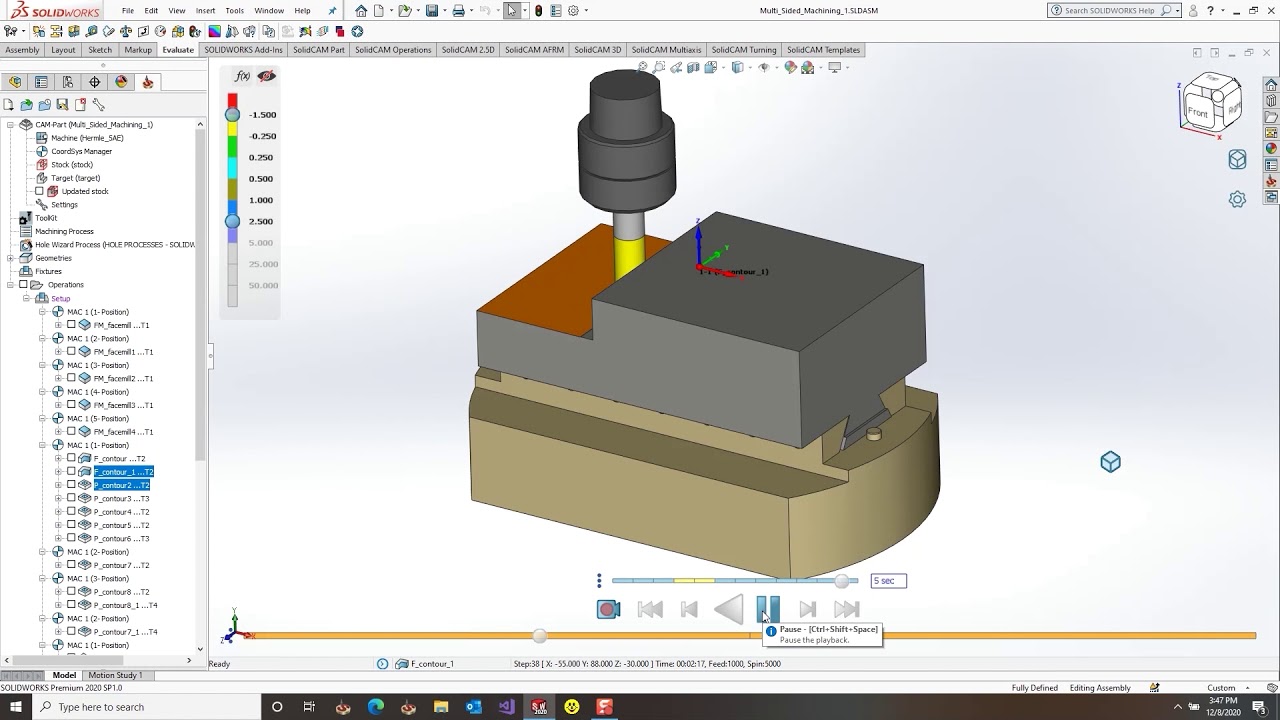Open SOLIDWORKS Options gear icon
1280x720 pixels.
(x=574, y=11)
